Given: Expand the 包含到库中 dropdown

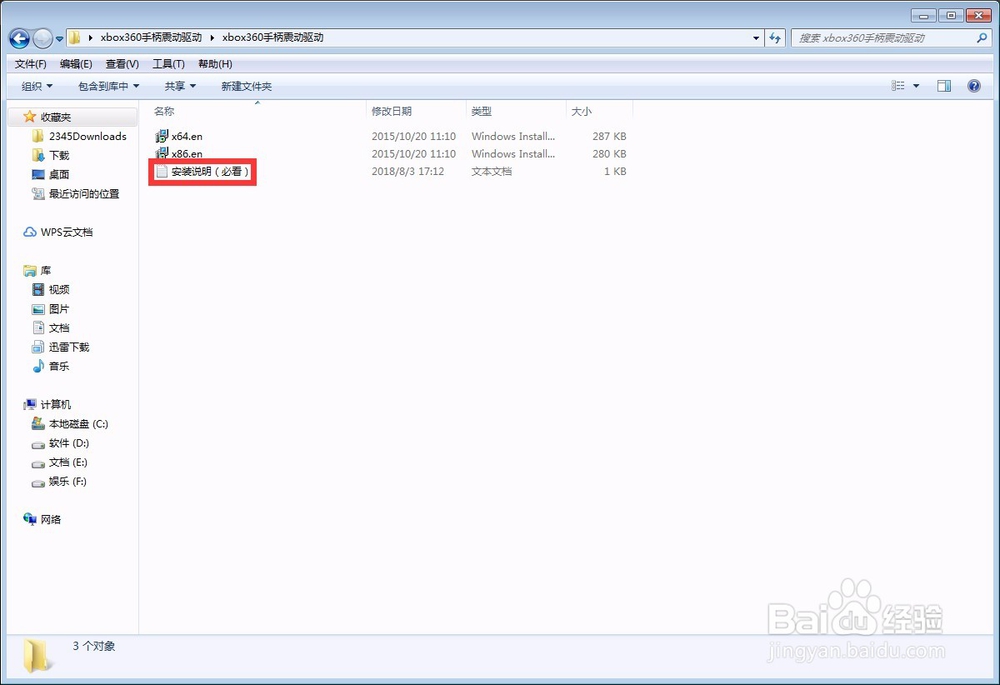Looking at the screenshot, I should click(108, 86).
